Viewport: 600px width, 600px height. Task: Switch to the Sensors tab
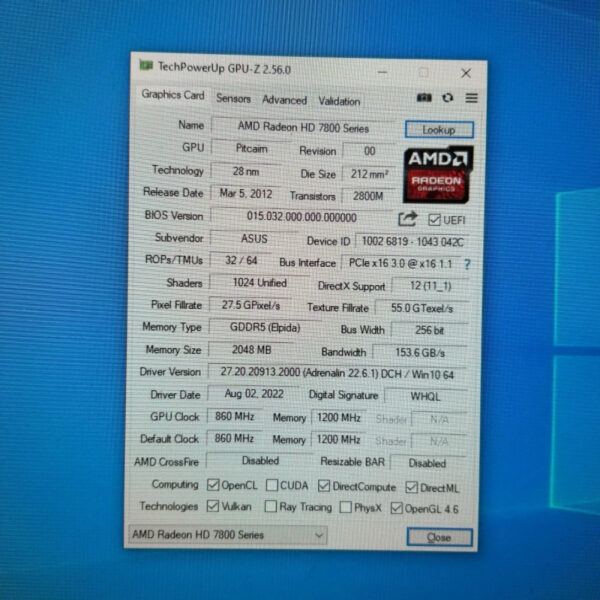click(233, 99)
